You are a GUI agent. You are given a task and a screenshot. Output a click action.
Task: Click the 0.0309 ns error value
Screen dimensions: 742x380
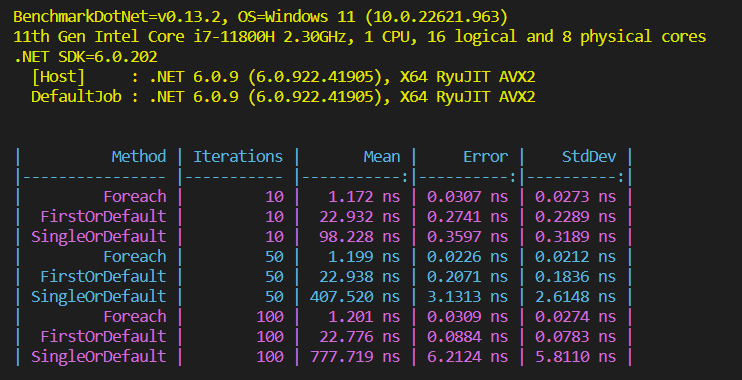point(468,316)
